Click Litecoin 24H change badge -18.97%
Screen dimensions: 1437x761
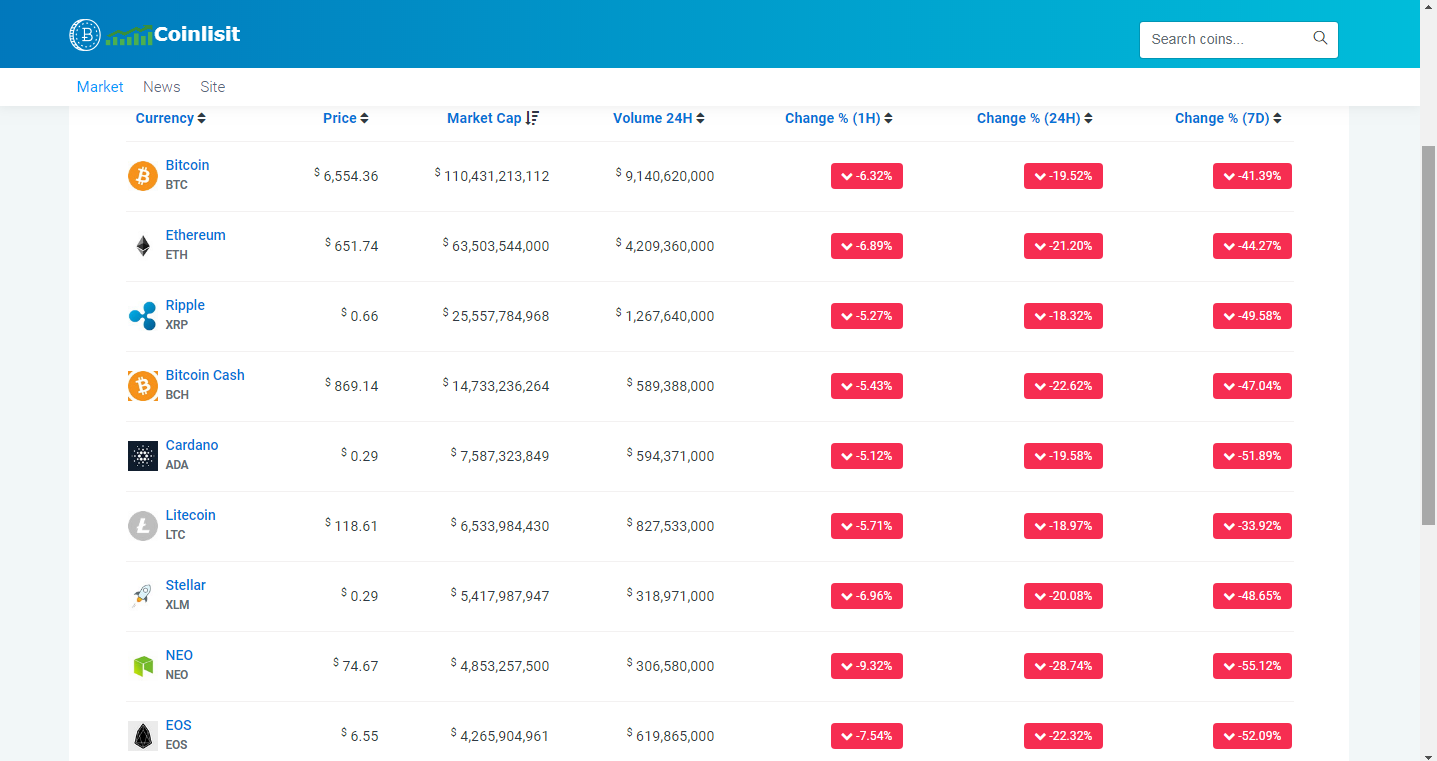1063,526
